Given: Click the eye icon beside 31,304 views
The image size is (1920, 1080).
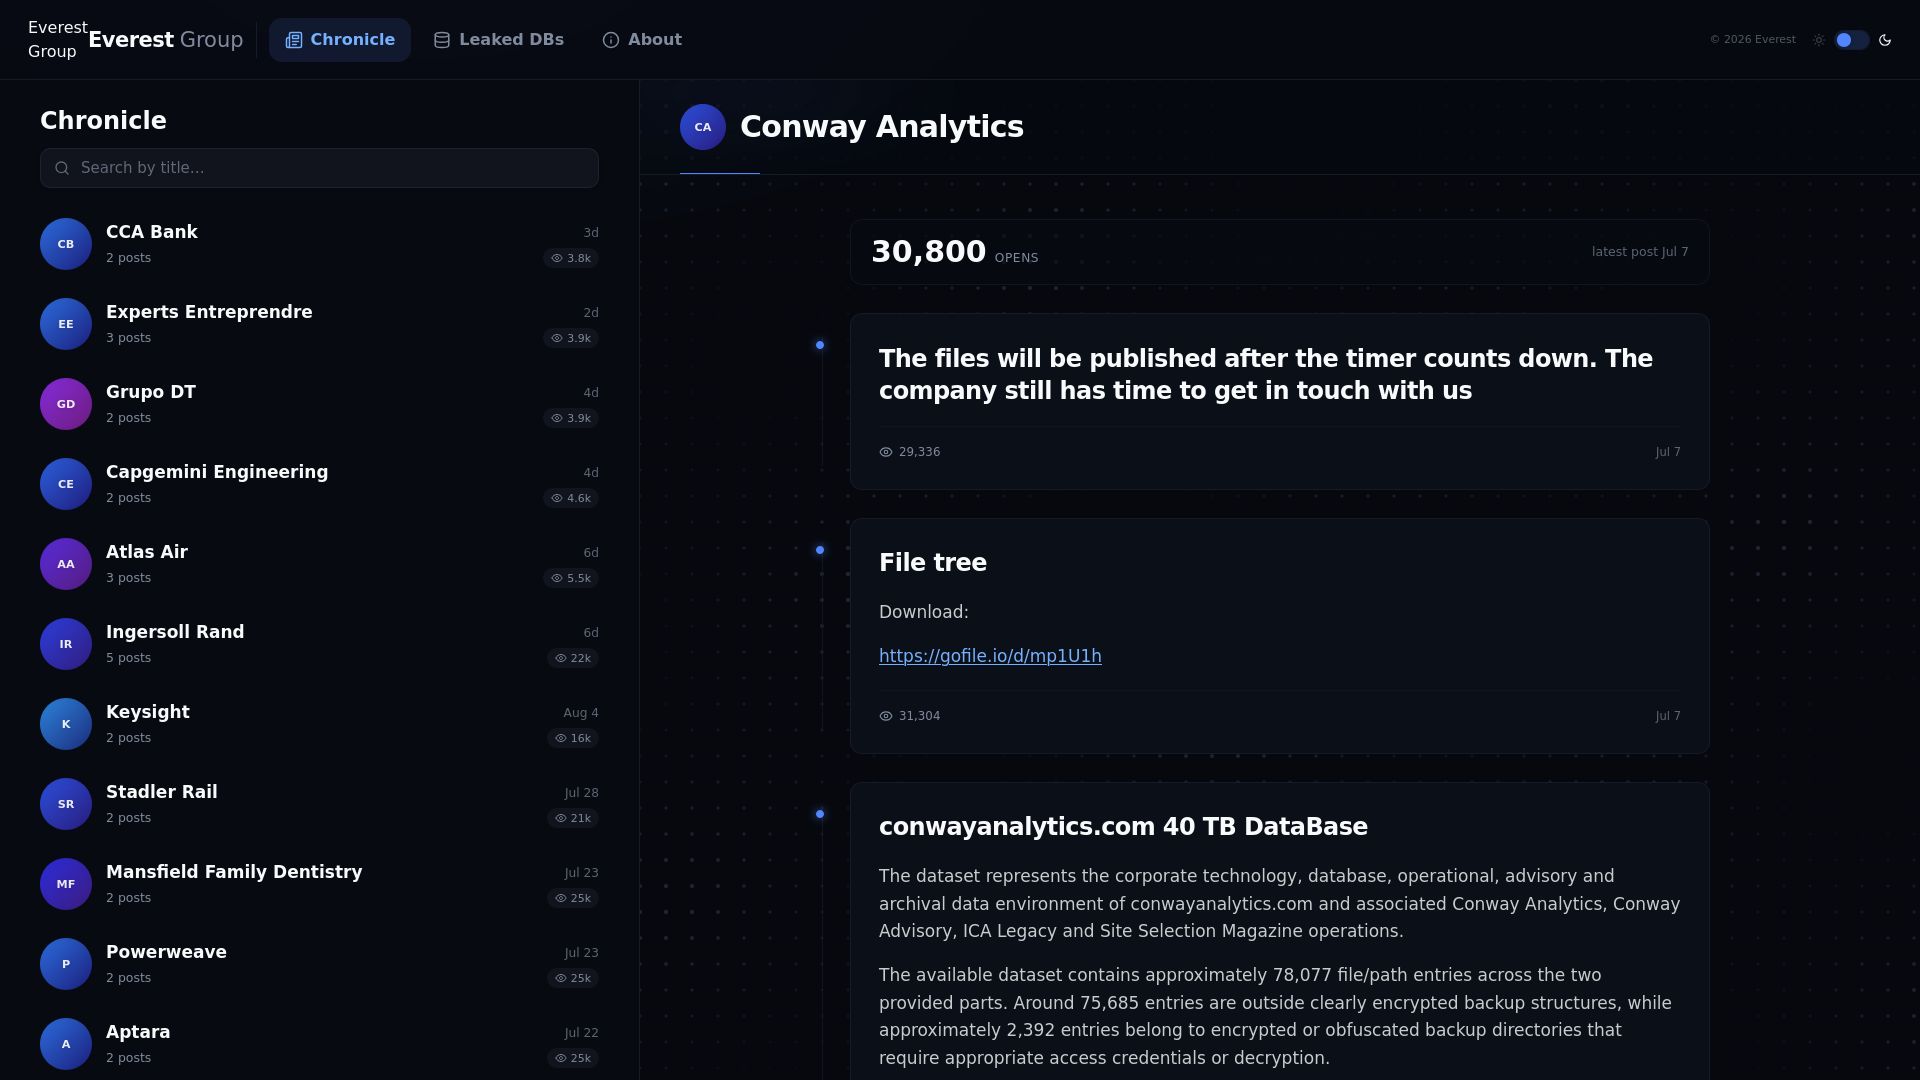Looking at the screenshot, I should pos(886,716).
